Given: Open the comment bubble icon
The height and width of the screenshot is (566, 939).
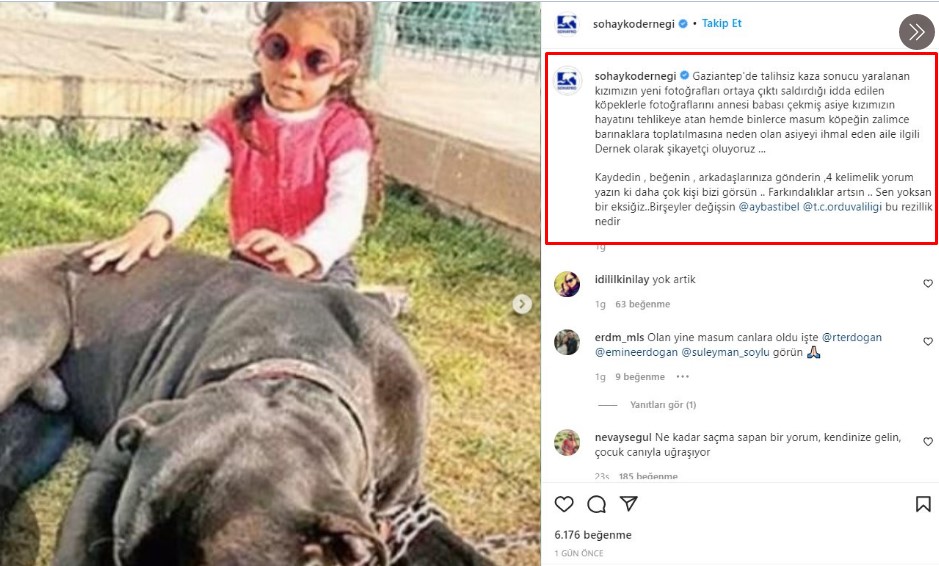Looking at the screenshot, I should [596, 504].
